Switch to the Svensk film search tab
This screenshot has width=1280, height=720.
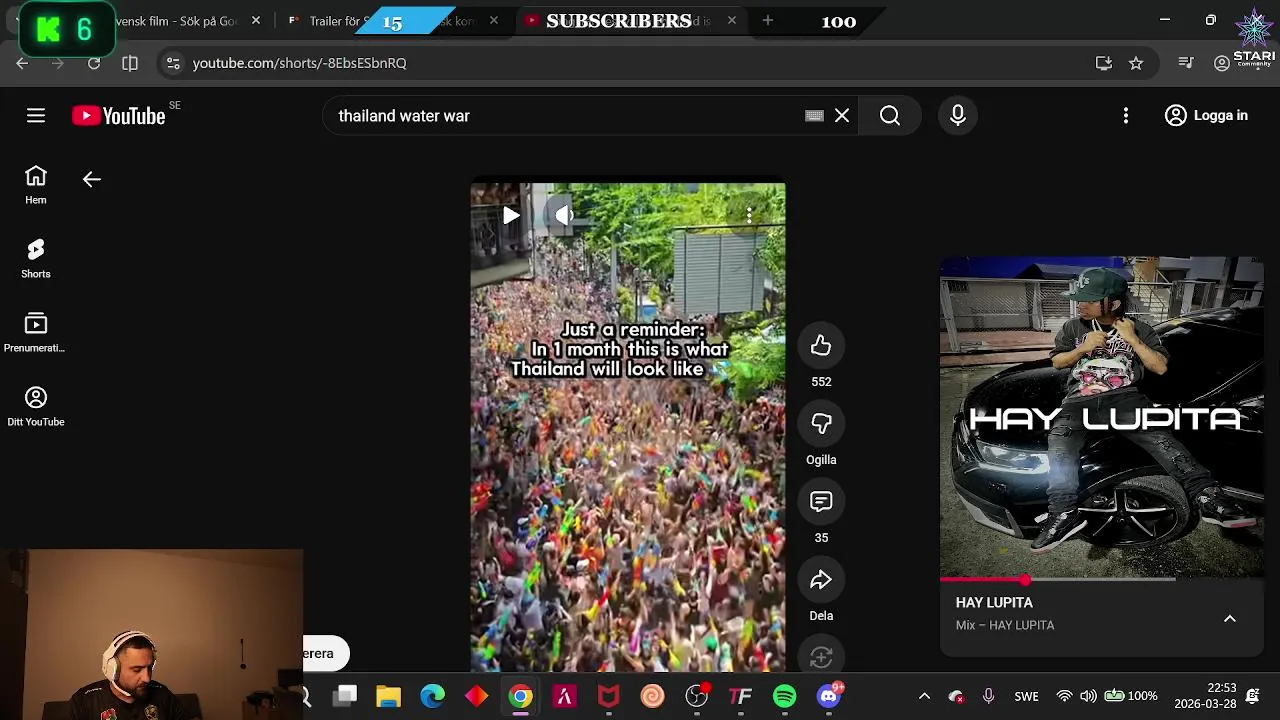[176, 21]
